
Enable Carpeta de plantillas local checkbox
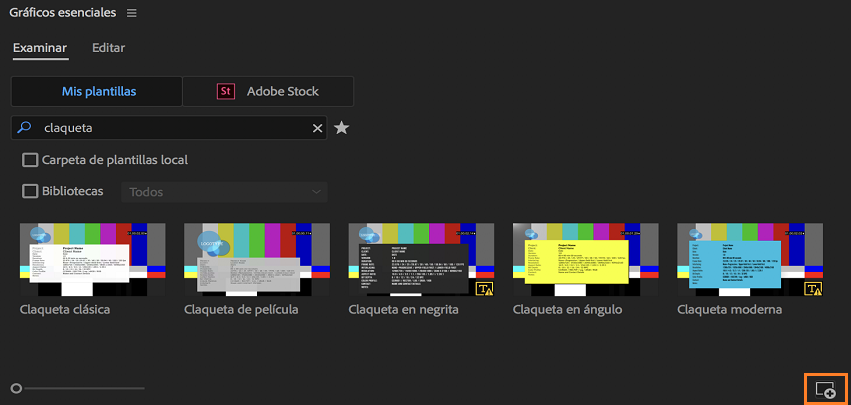point(30,160)
